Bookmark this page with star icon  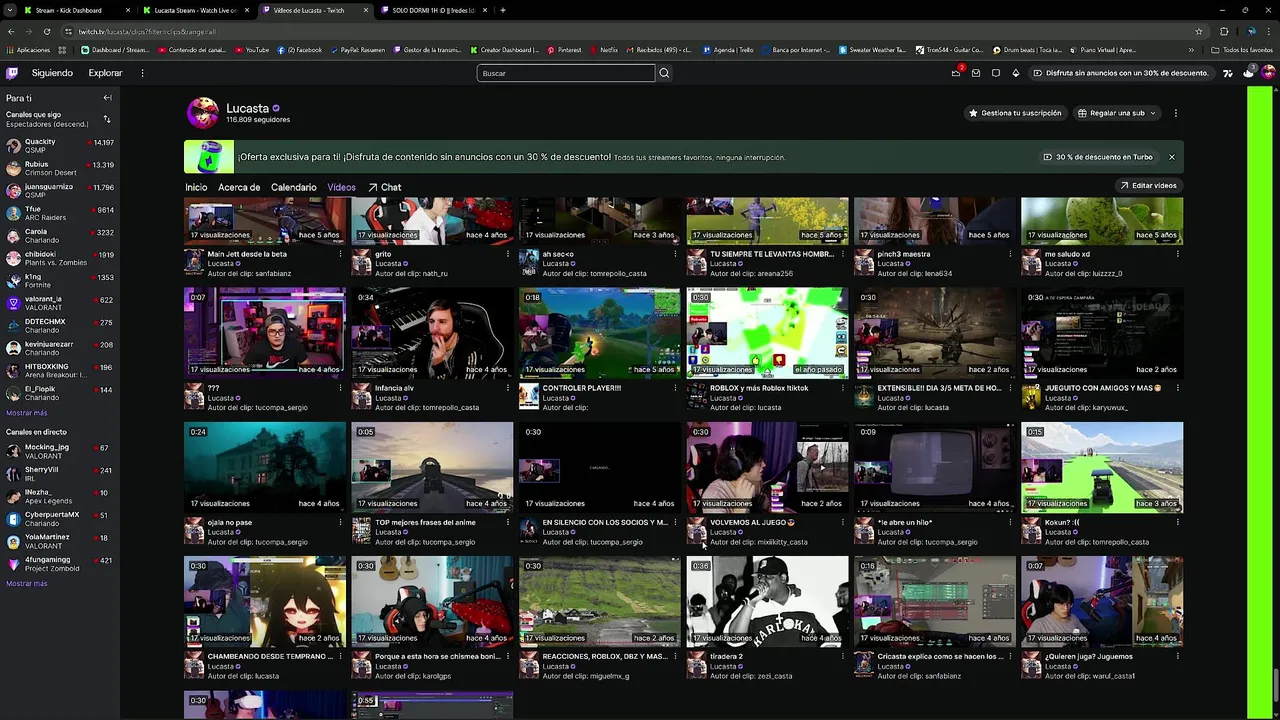pyautogui.click(x=1198, y=31)
